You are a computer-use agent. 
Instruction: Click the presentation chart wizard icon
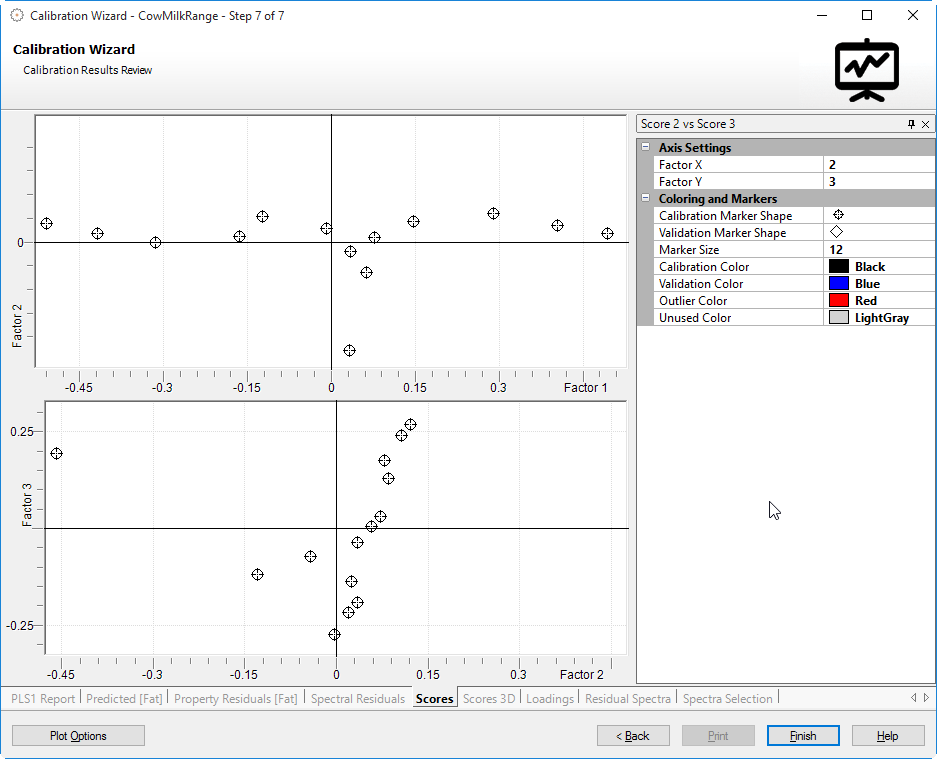[x=866, y=70]
